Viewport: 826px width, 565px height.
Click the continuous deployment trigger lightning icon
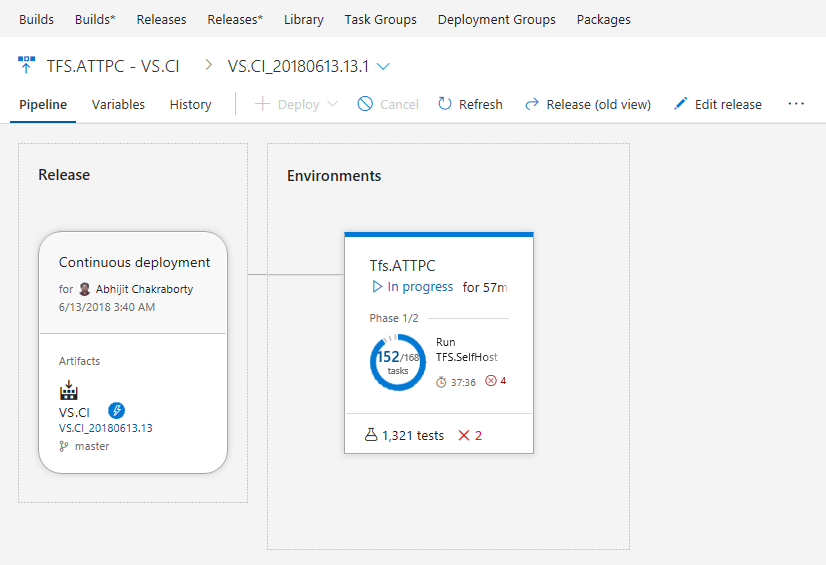point(116,411)
